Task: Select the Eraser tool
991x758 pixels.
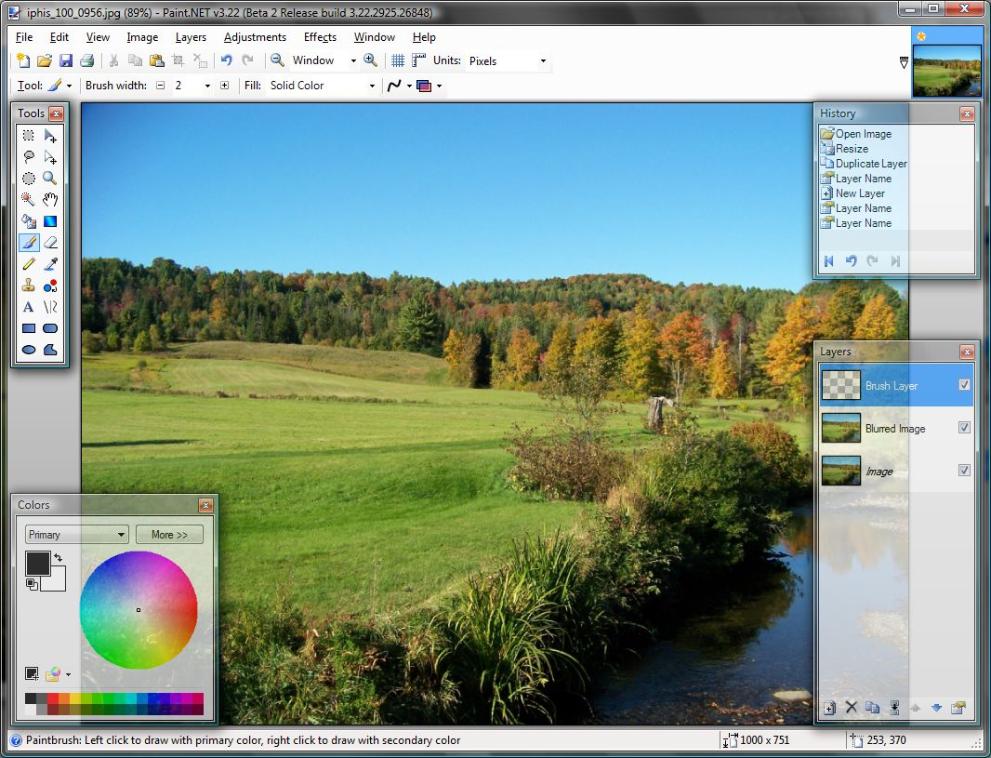Action: pyautogui.click(x=50, y=242)
